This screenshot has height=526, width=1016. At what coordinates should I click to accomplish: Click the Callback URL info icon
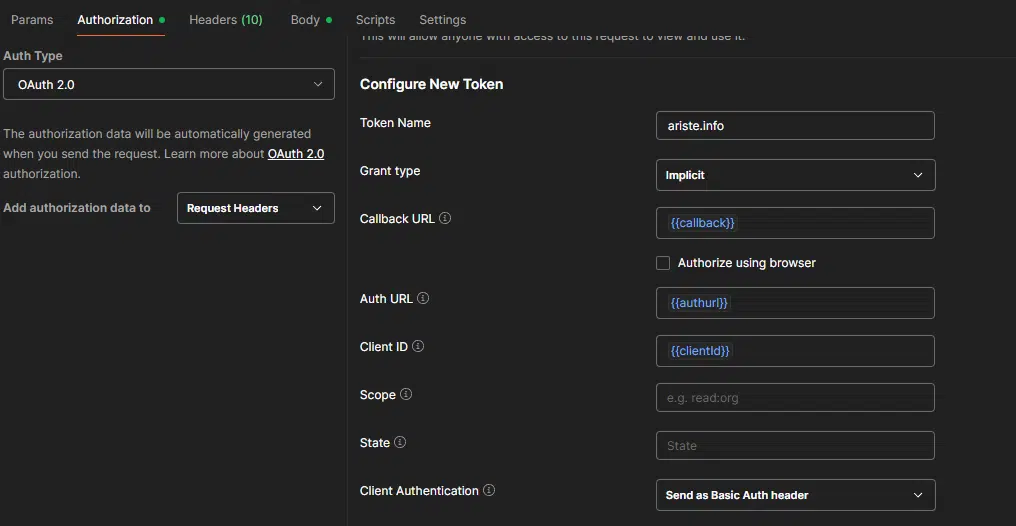[x=445, y=218]
